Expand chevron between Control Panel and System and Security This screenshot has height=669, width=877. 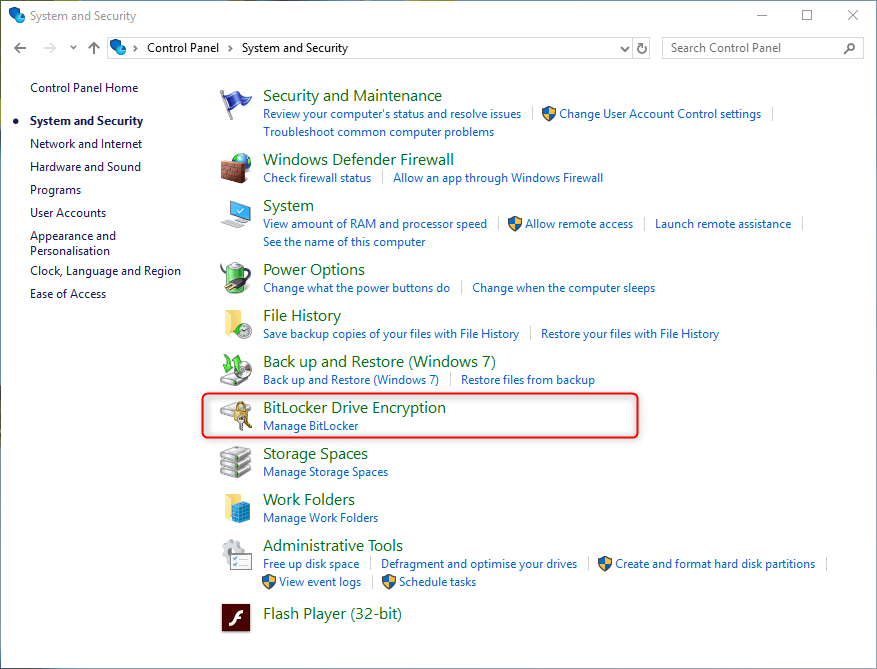[230, 48]
